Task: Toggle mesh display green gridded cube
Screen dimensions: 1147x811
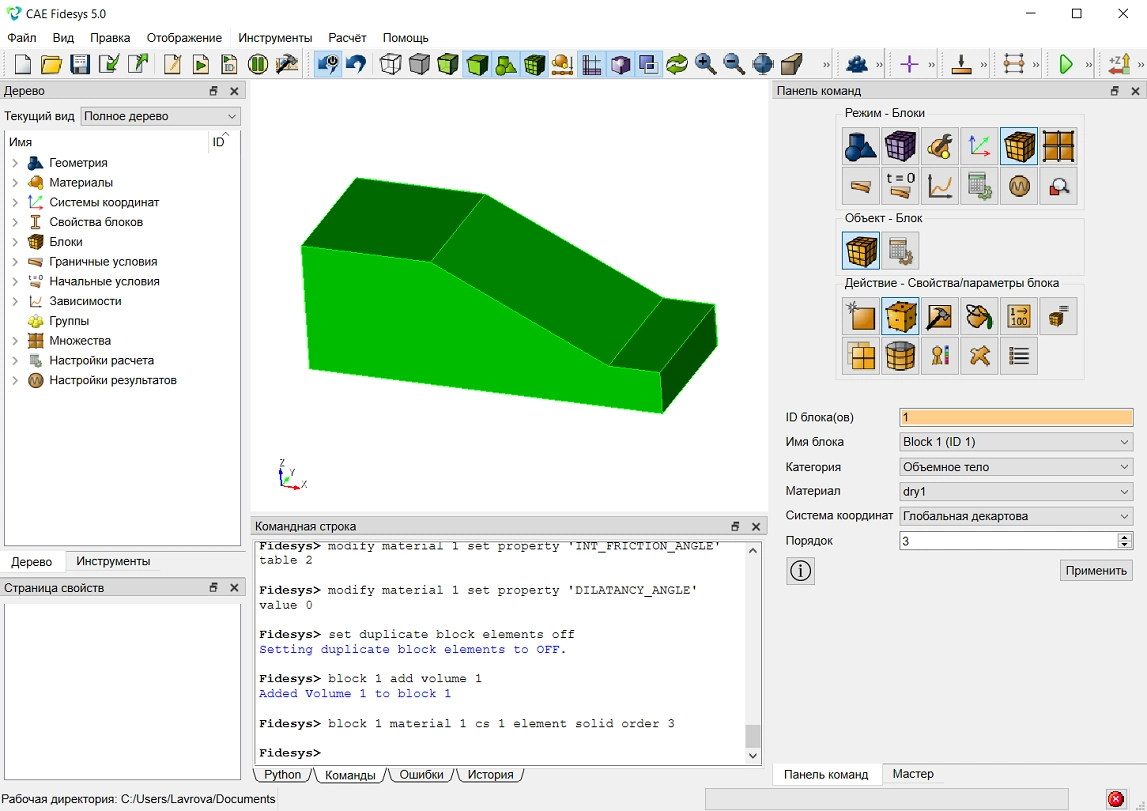Action: [535, 64]
